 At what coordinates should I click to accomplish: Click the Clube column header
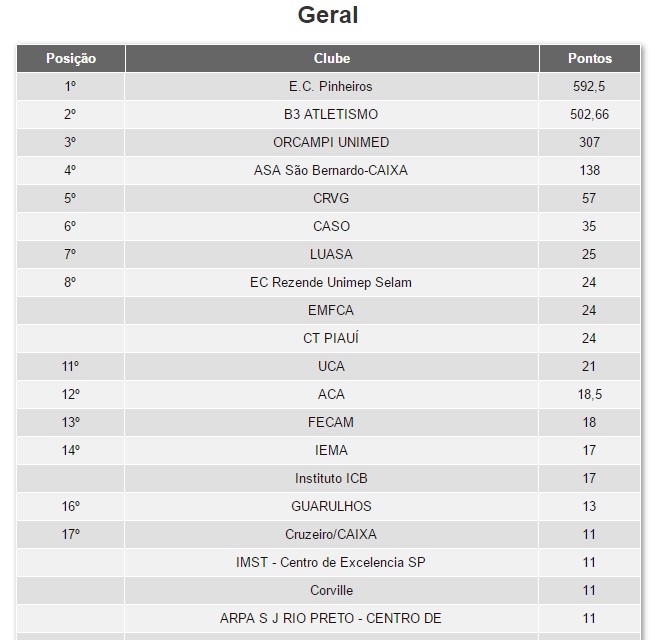331,58
